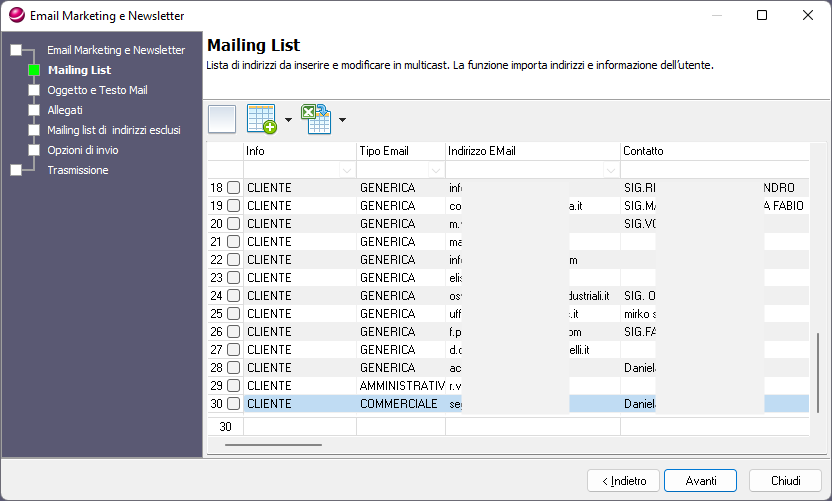The width and height of the screenshot is (832, 501).
Task: Tick the checkbox on row 18
Action: 233,187
